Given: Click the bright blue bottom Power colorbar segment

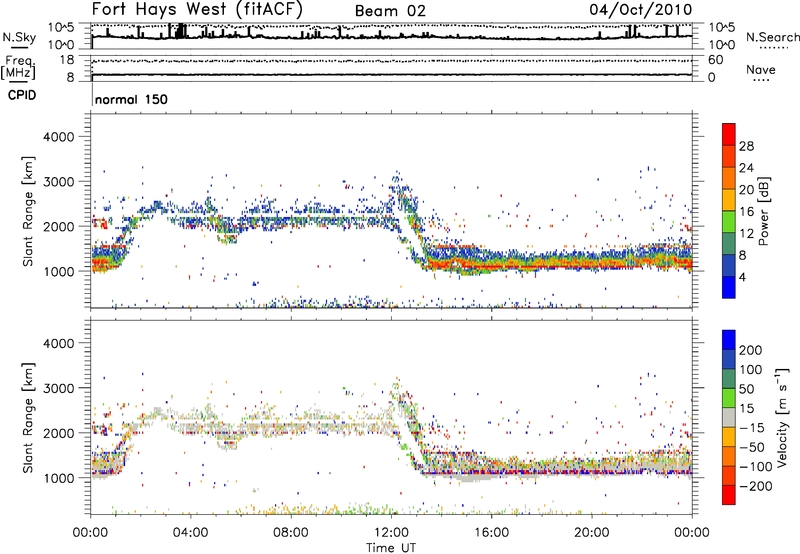Looking at the screenshot, I should click(x=729, y=287).
